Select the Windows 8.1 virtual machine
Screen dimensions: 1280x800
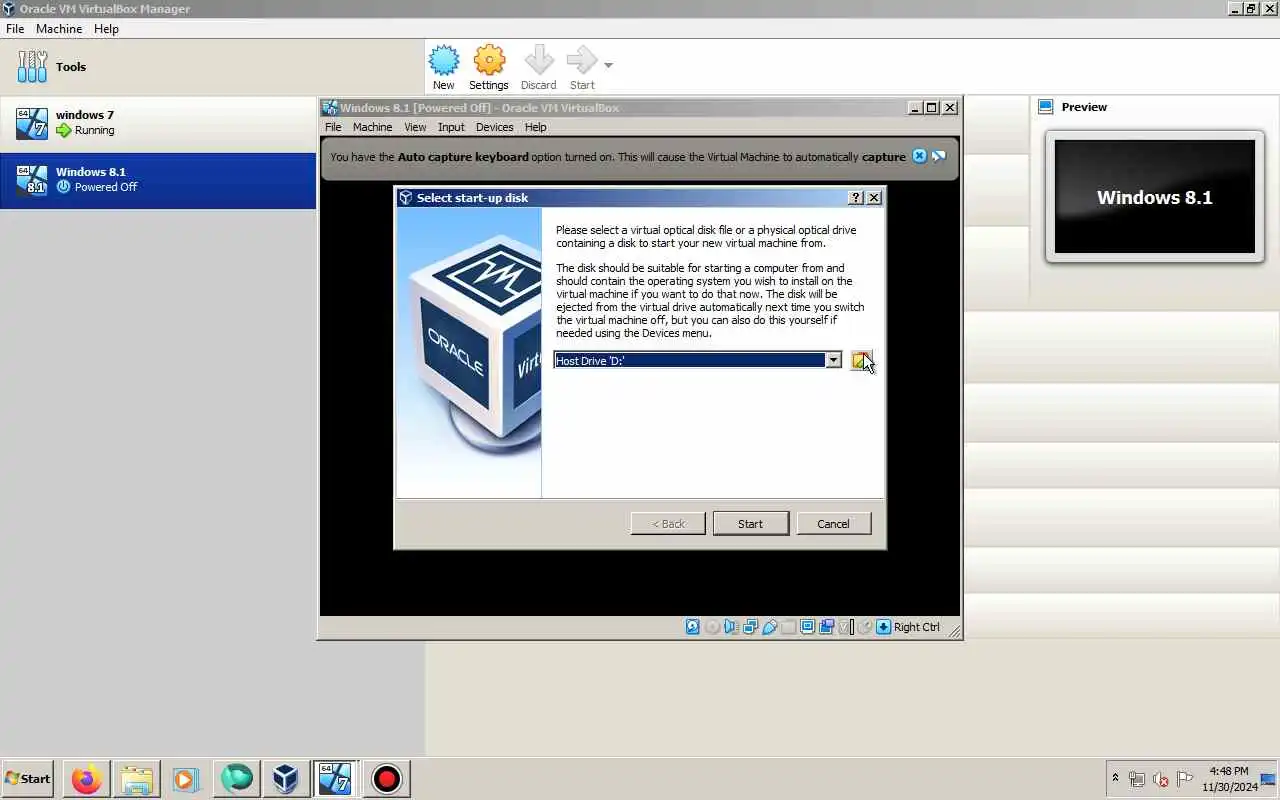pyautogui.click(x=158, y=180)
